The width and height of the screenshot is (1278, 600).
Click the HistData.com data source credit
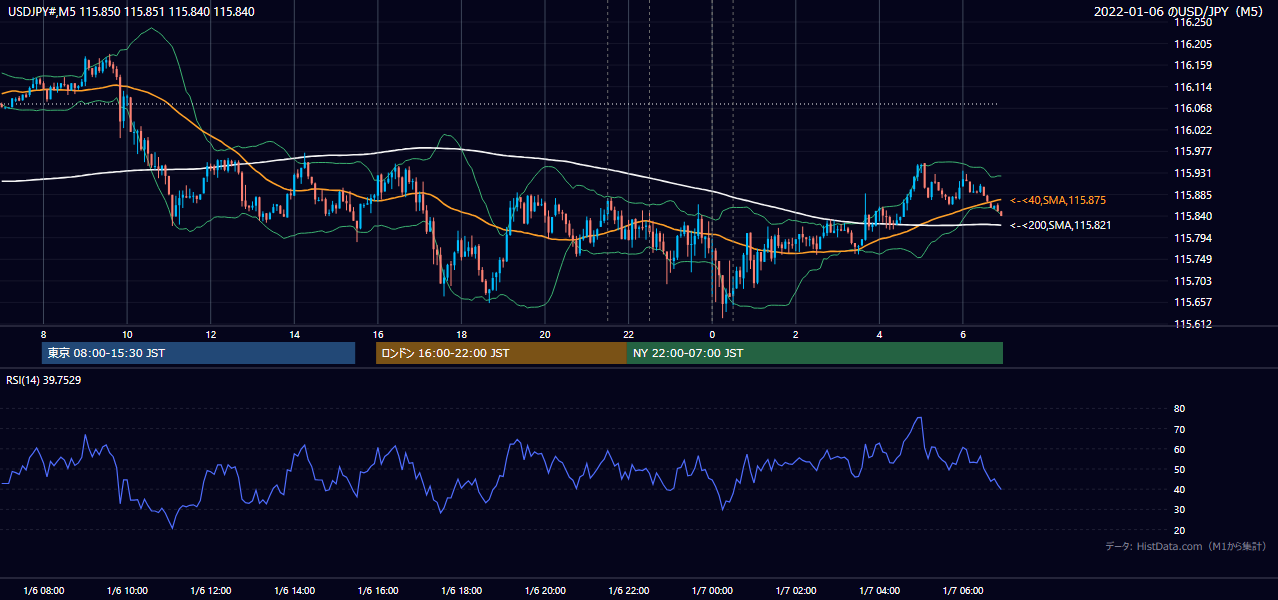(1186, 546)
